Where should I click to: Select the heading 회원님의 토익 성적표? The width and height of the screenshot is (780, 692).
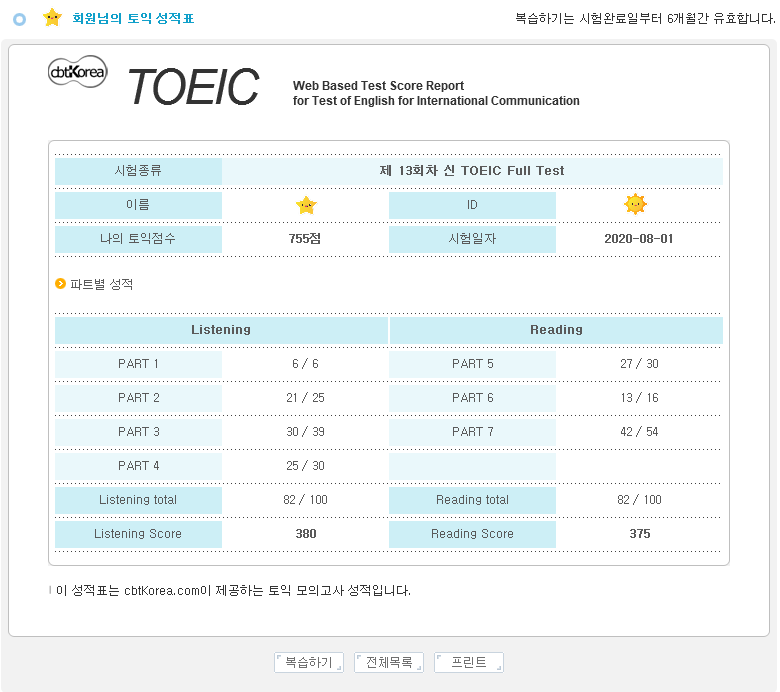(x=133, y=18)
